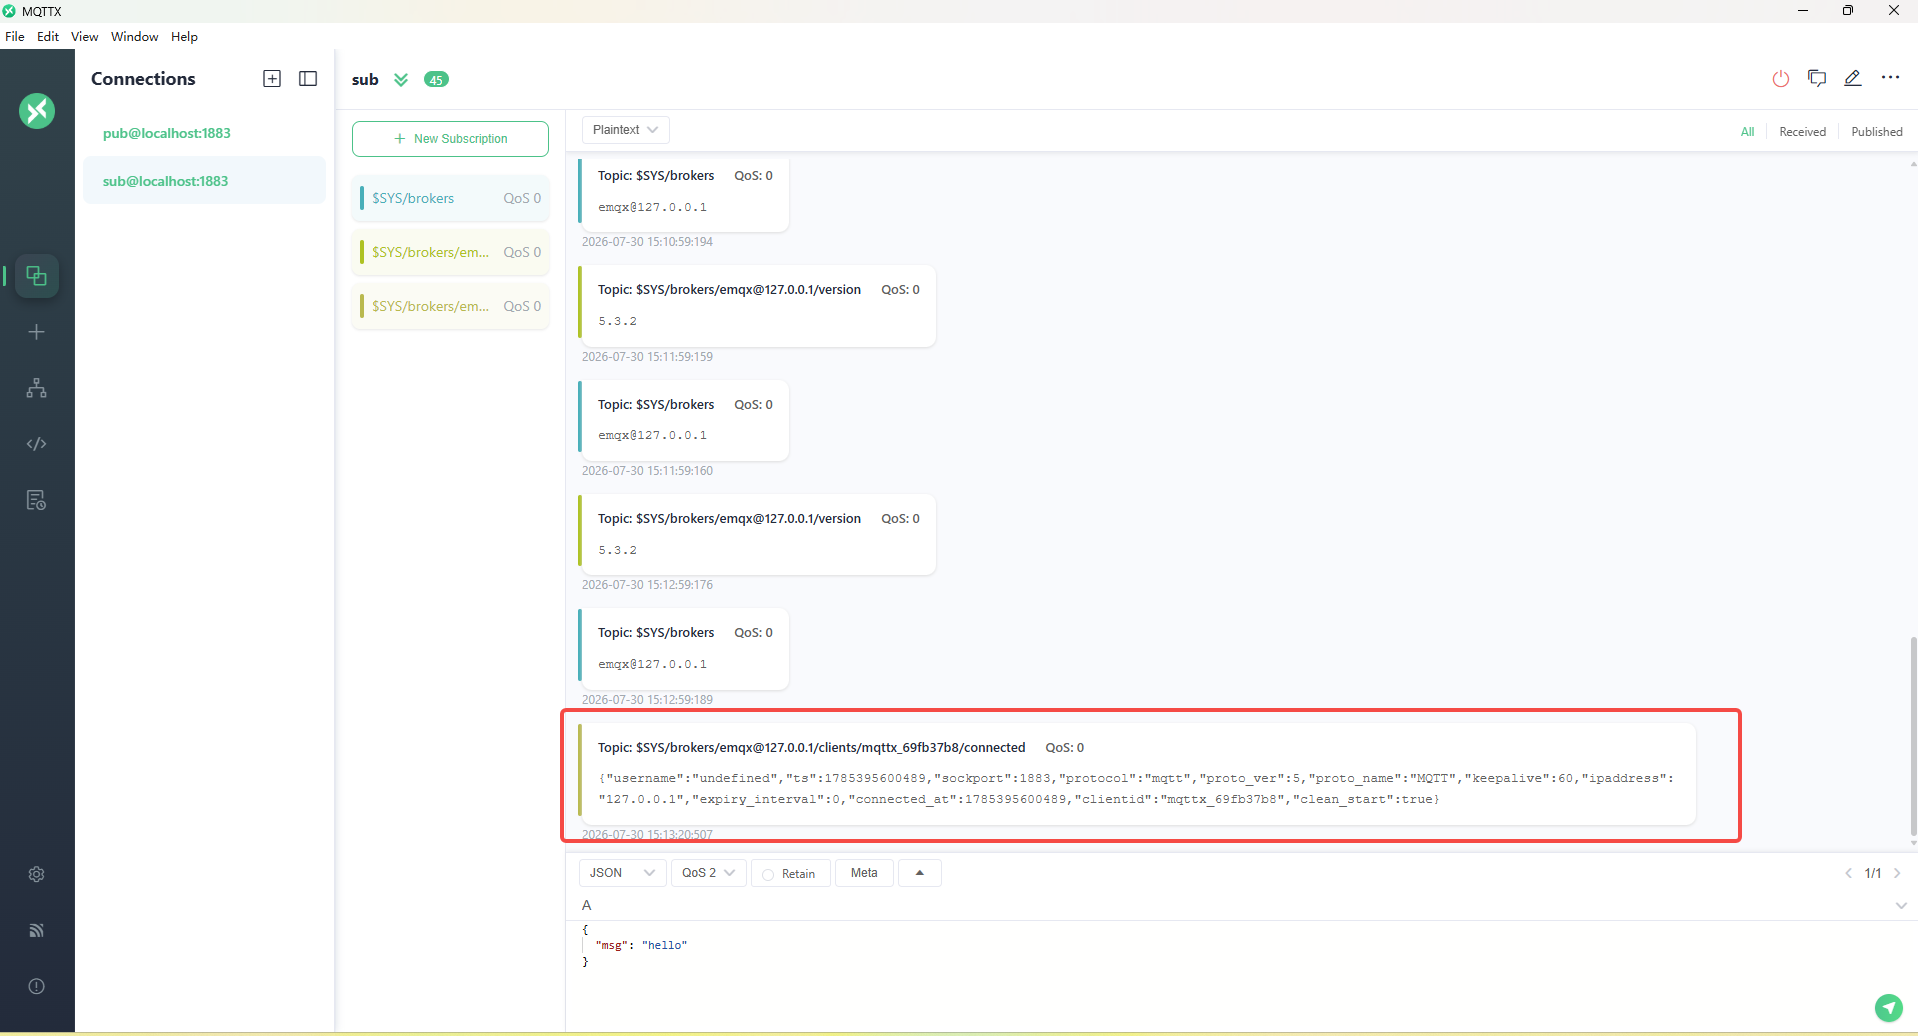Open the pub@localhost:1883 connection

point(204,133)
